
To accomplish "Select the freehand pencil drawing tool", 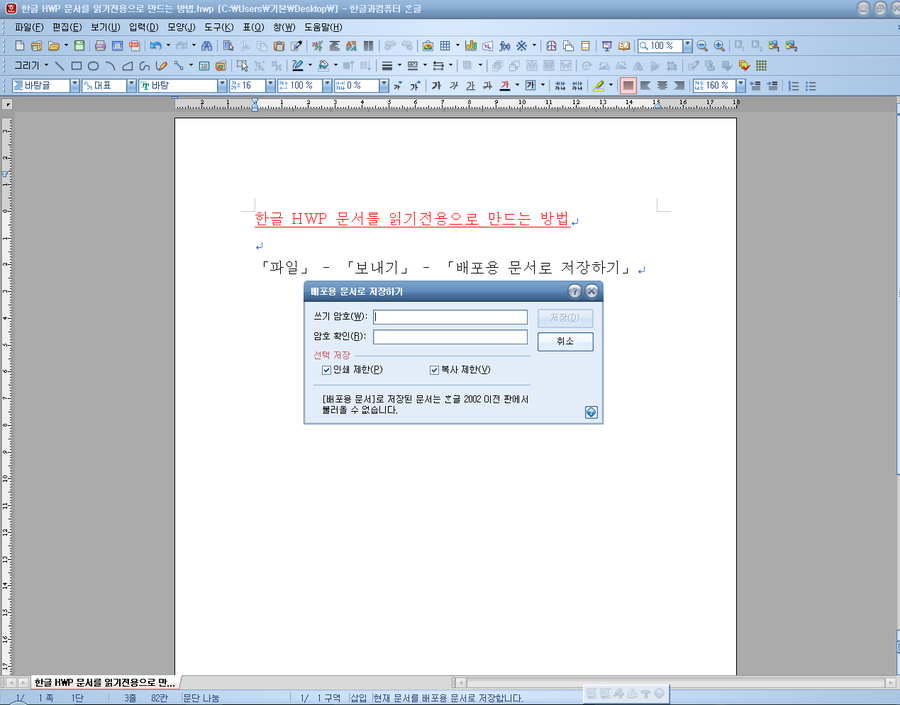I will [162, 65].
